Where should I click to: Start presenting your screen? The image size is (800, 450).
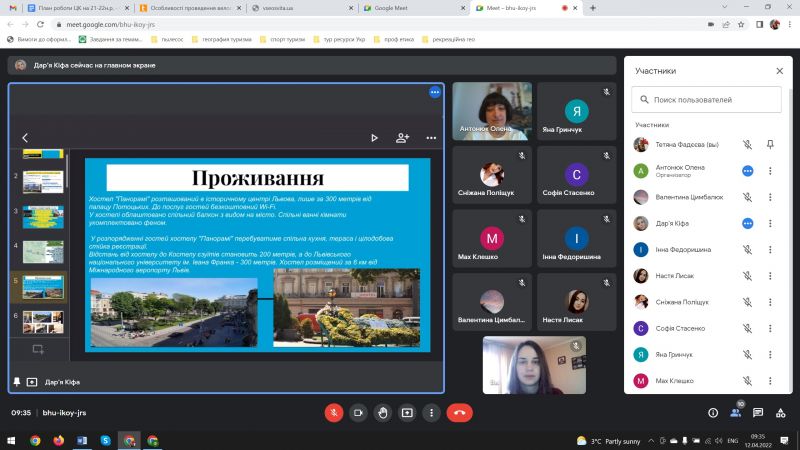(407, 413)
